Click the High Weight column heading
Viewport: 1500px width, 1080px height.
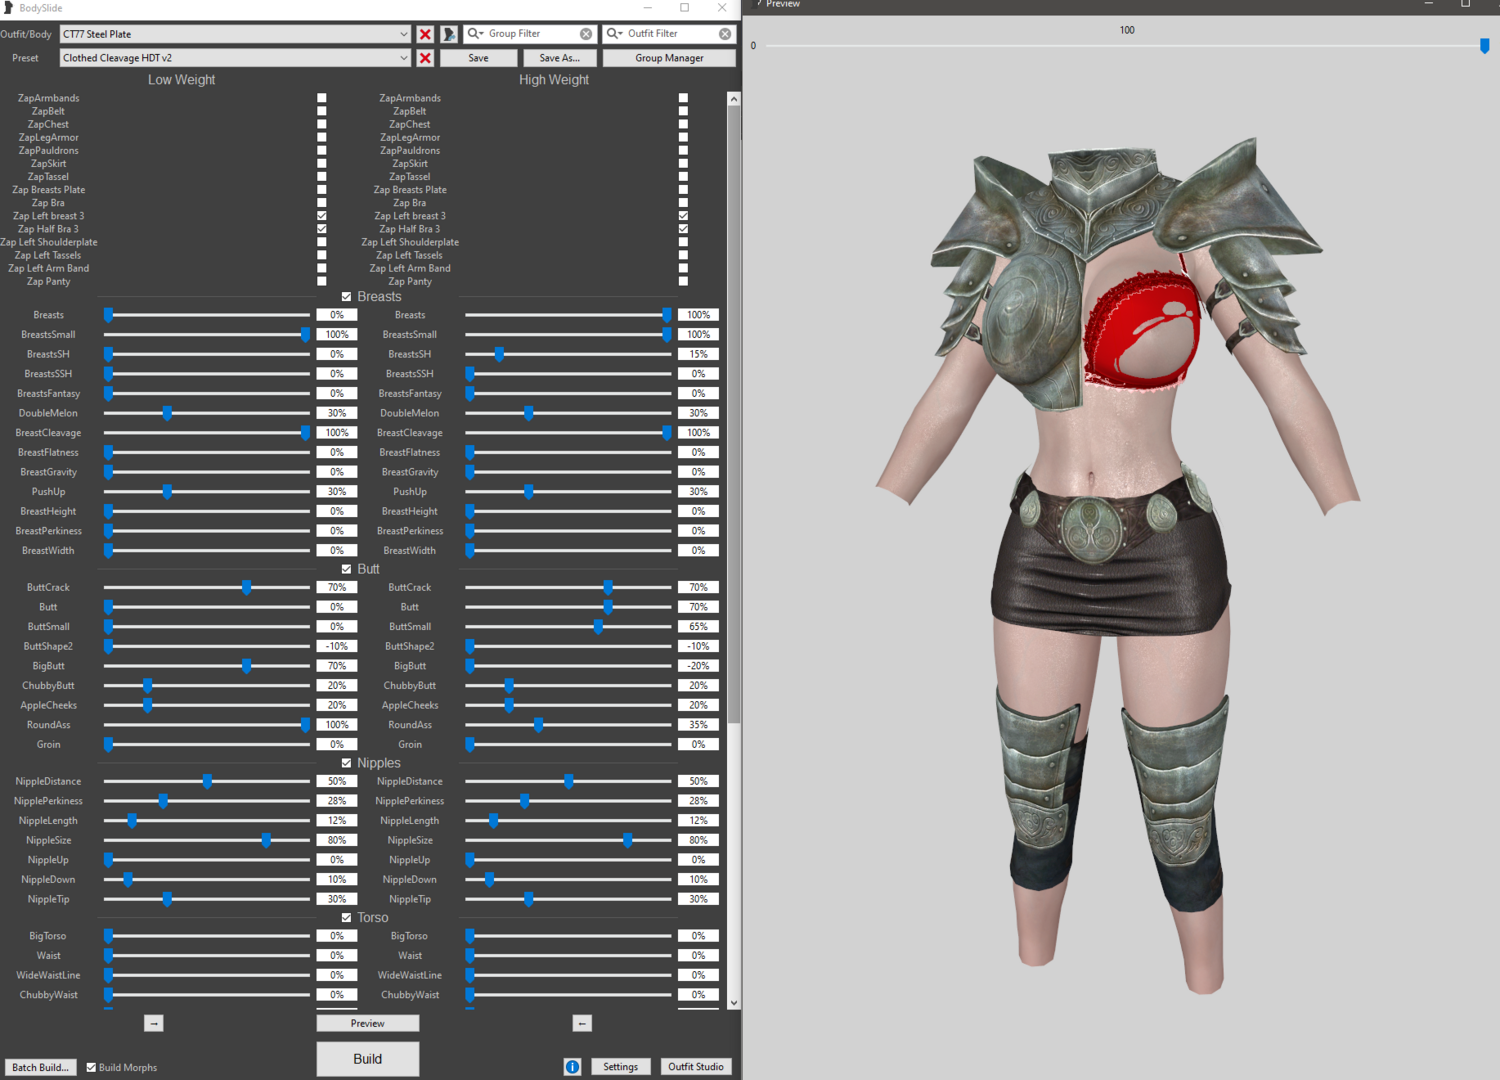pos(554,80)
